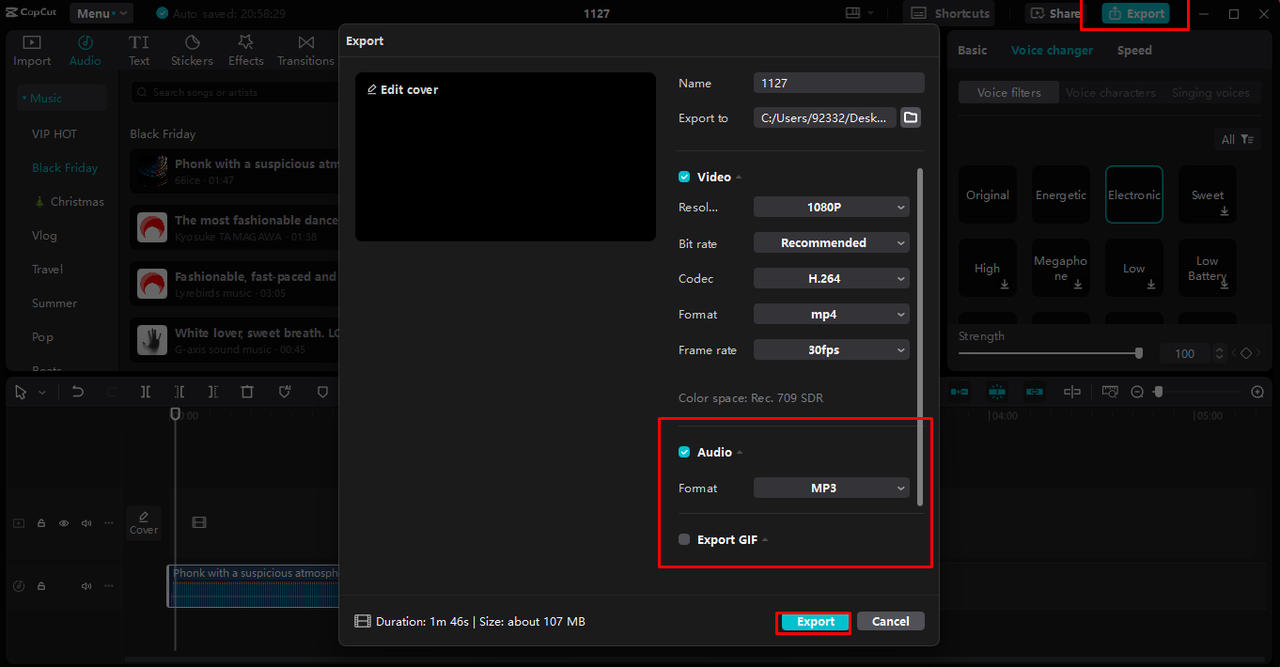Viewport: 1280px width, 667px height.
Task: Select the Voice characters tab
Action: [x=1110, y=92]
